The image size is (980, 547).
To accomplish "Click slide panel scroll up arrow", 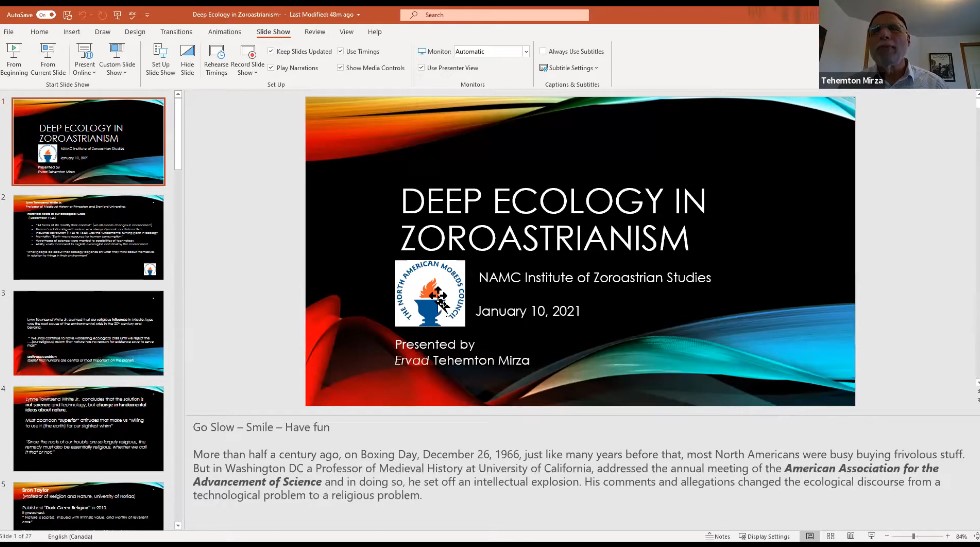I will 178,94.
